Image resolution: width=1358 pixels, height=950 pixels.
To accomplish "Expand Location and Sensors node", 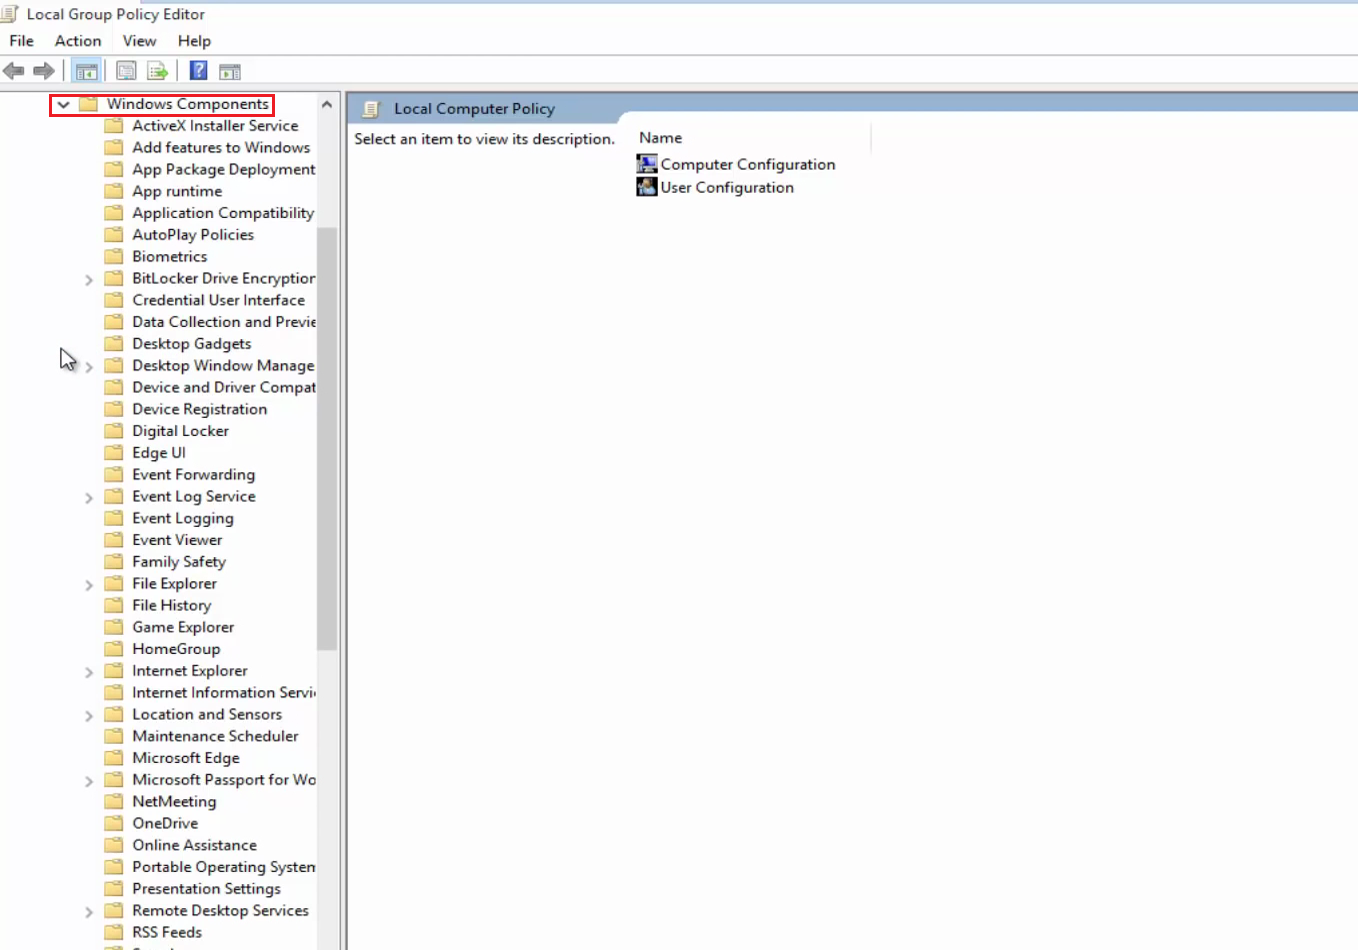I will pyautogui.click(x=89, y=716).
